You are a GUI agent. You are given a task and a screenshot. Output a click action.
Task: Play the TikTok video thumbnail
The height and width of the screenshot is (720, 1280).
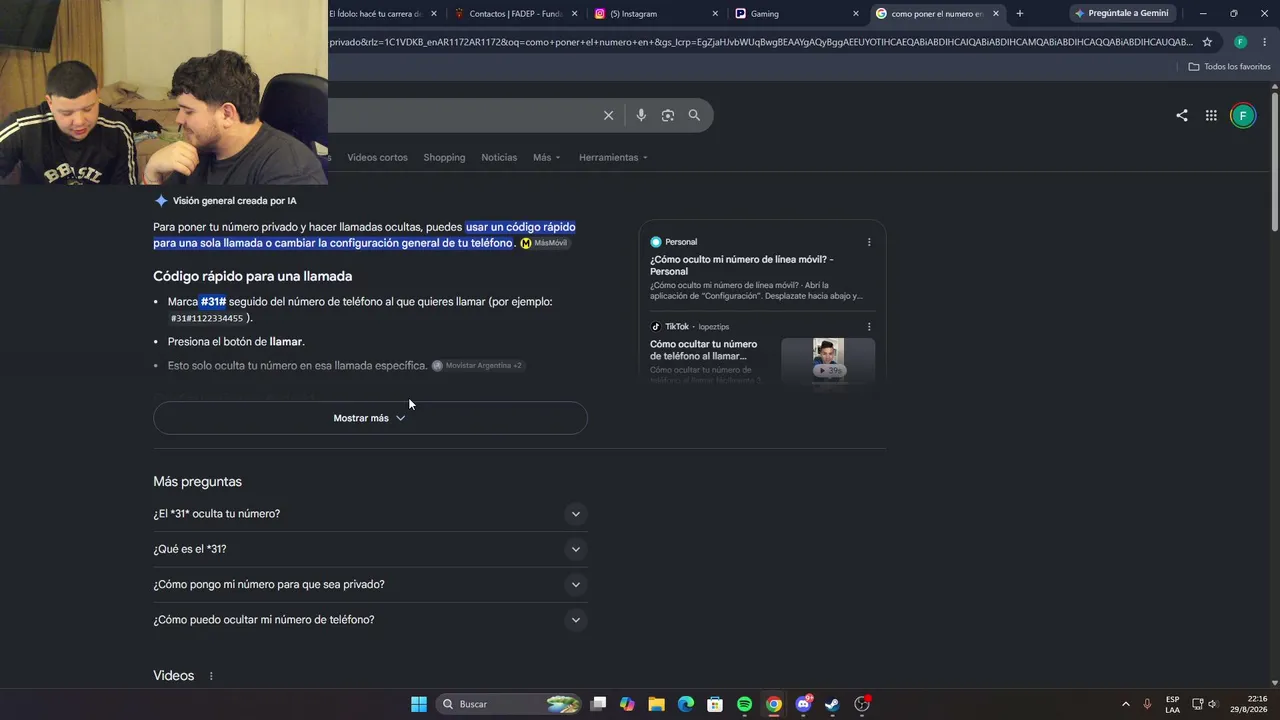pyautogui.click(x=828, y=360)
